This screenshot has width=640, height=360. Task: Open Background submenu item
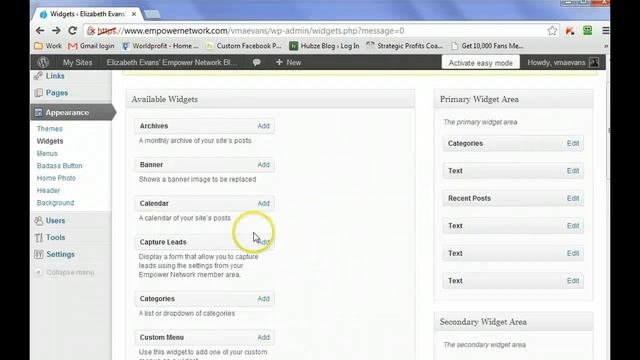tap(55, 202)
